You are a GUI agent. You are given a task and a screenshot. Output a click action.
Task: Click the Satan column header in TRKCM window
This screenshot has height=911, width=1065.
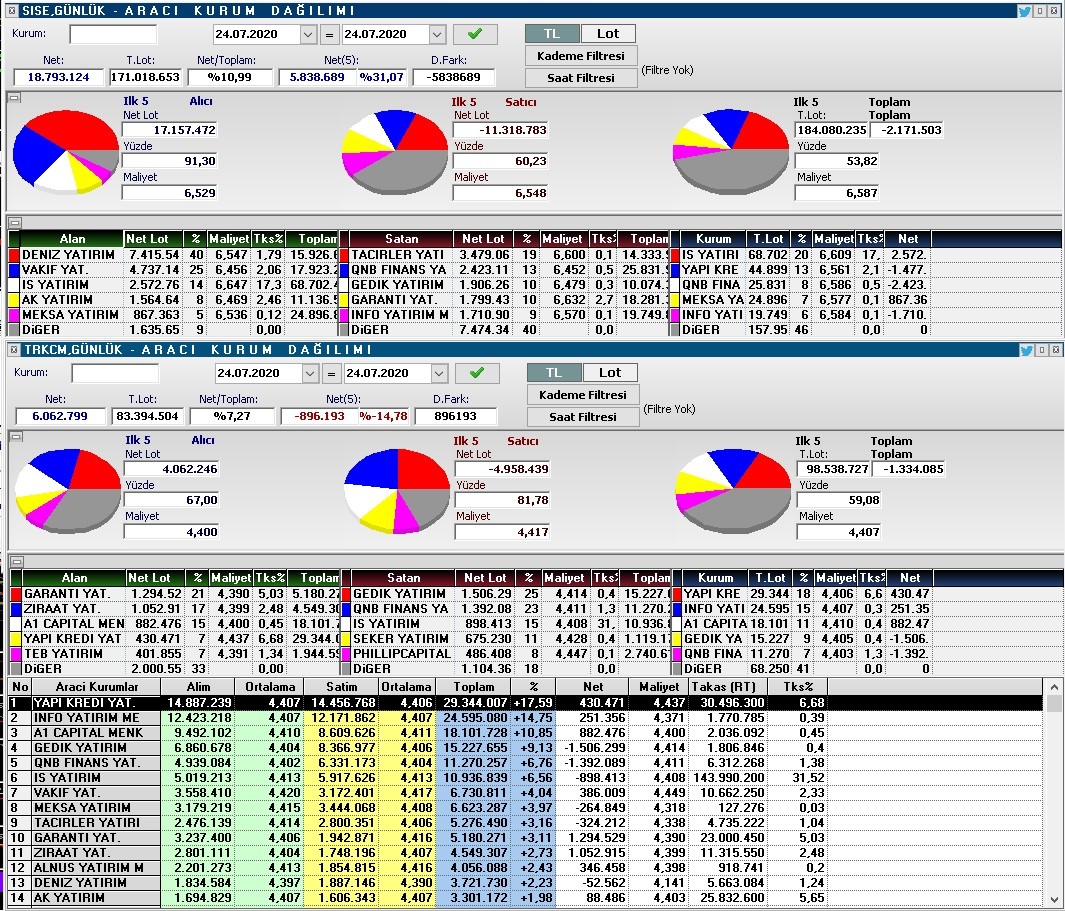pyautogui.click(x=403, y=578)
